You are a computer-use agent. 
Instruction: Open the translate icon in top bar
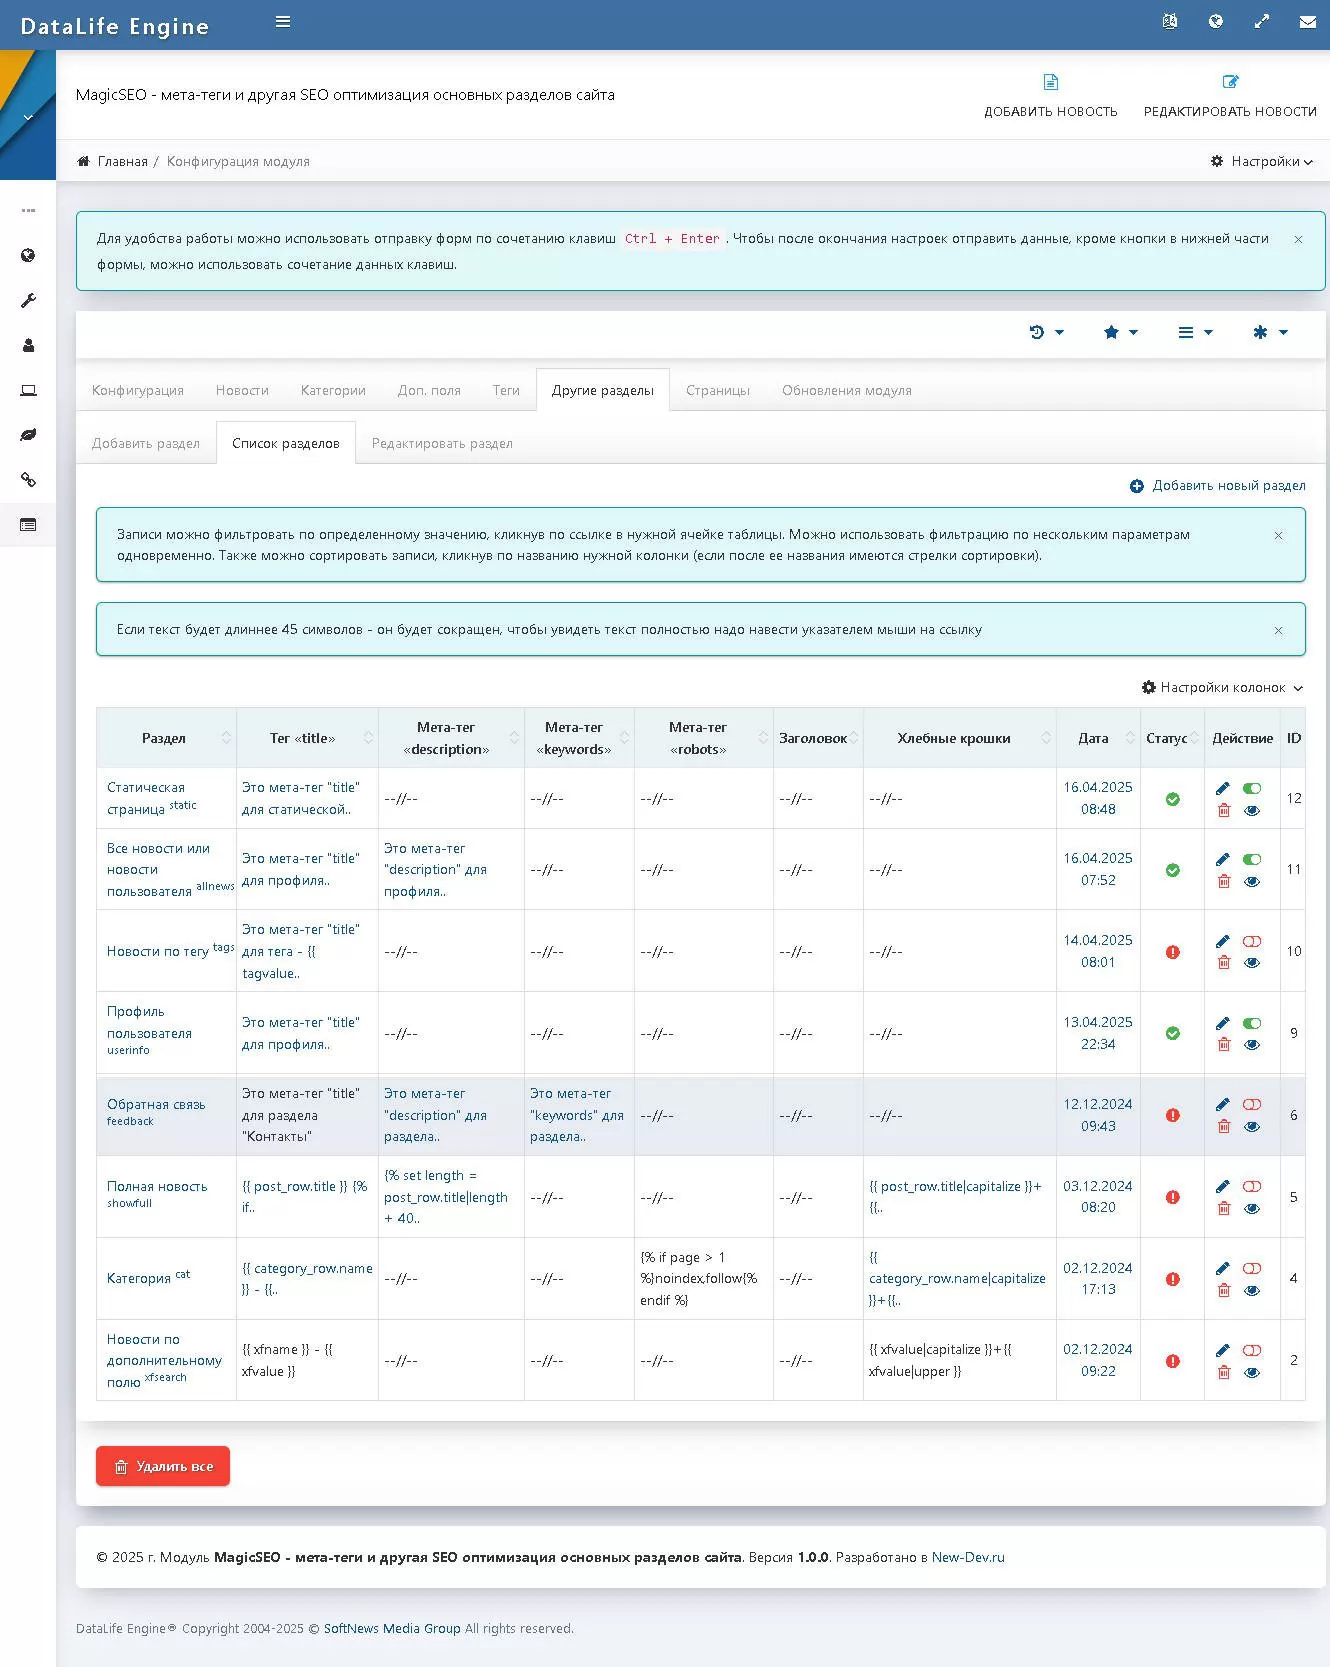click(x=1170, y=21)
